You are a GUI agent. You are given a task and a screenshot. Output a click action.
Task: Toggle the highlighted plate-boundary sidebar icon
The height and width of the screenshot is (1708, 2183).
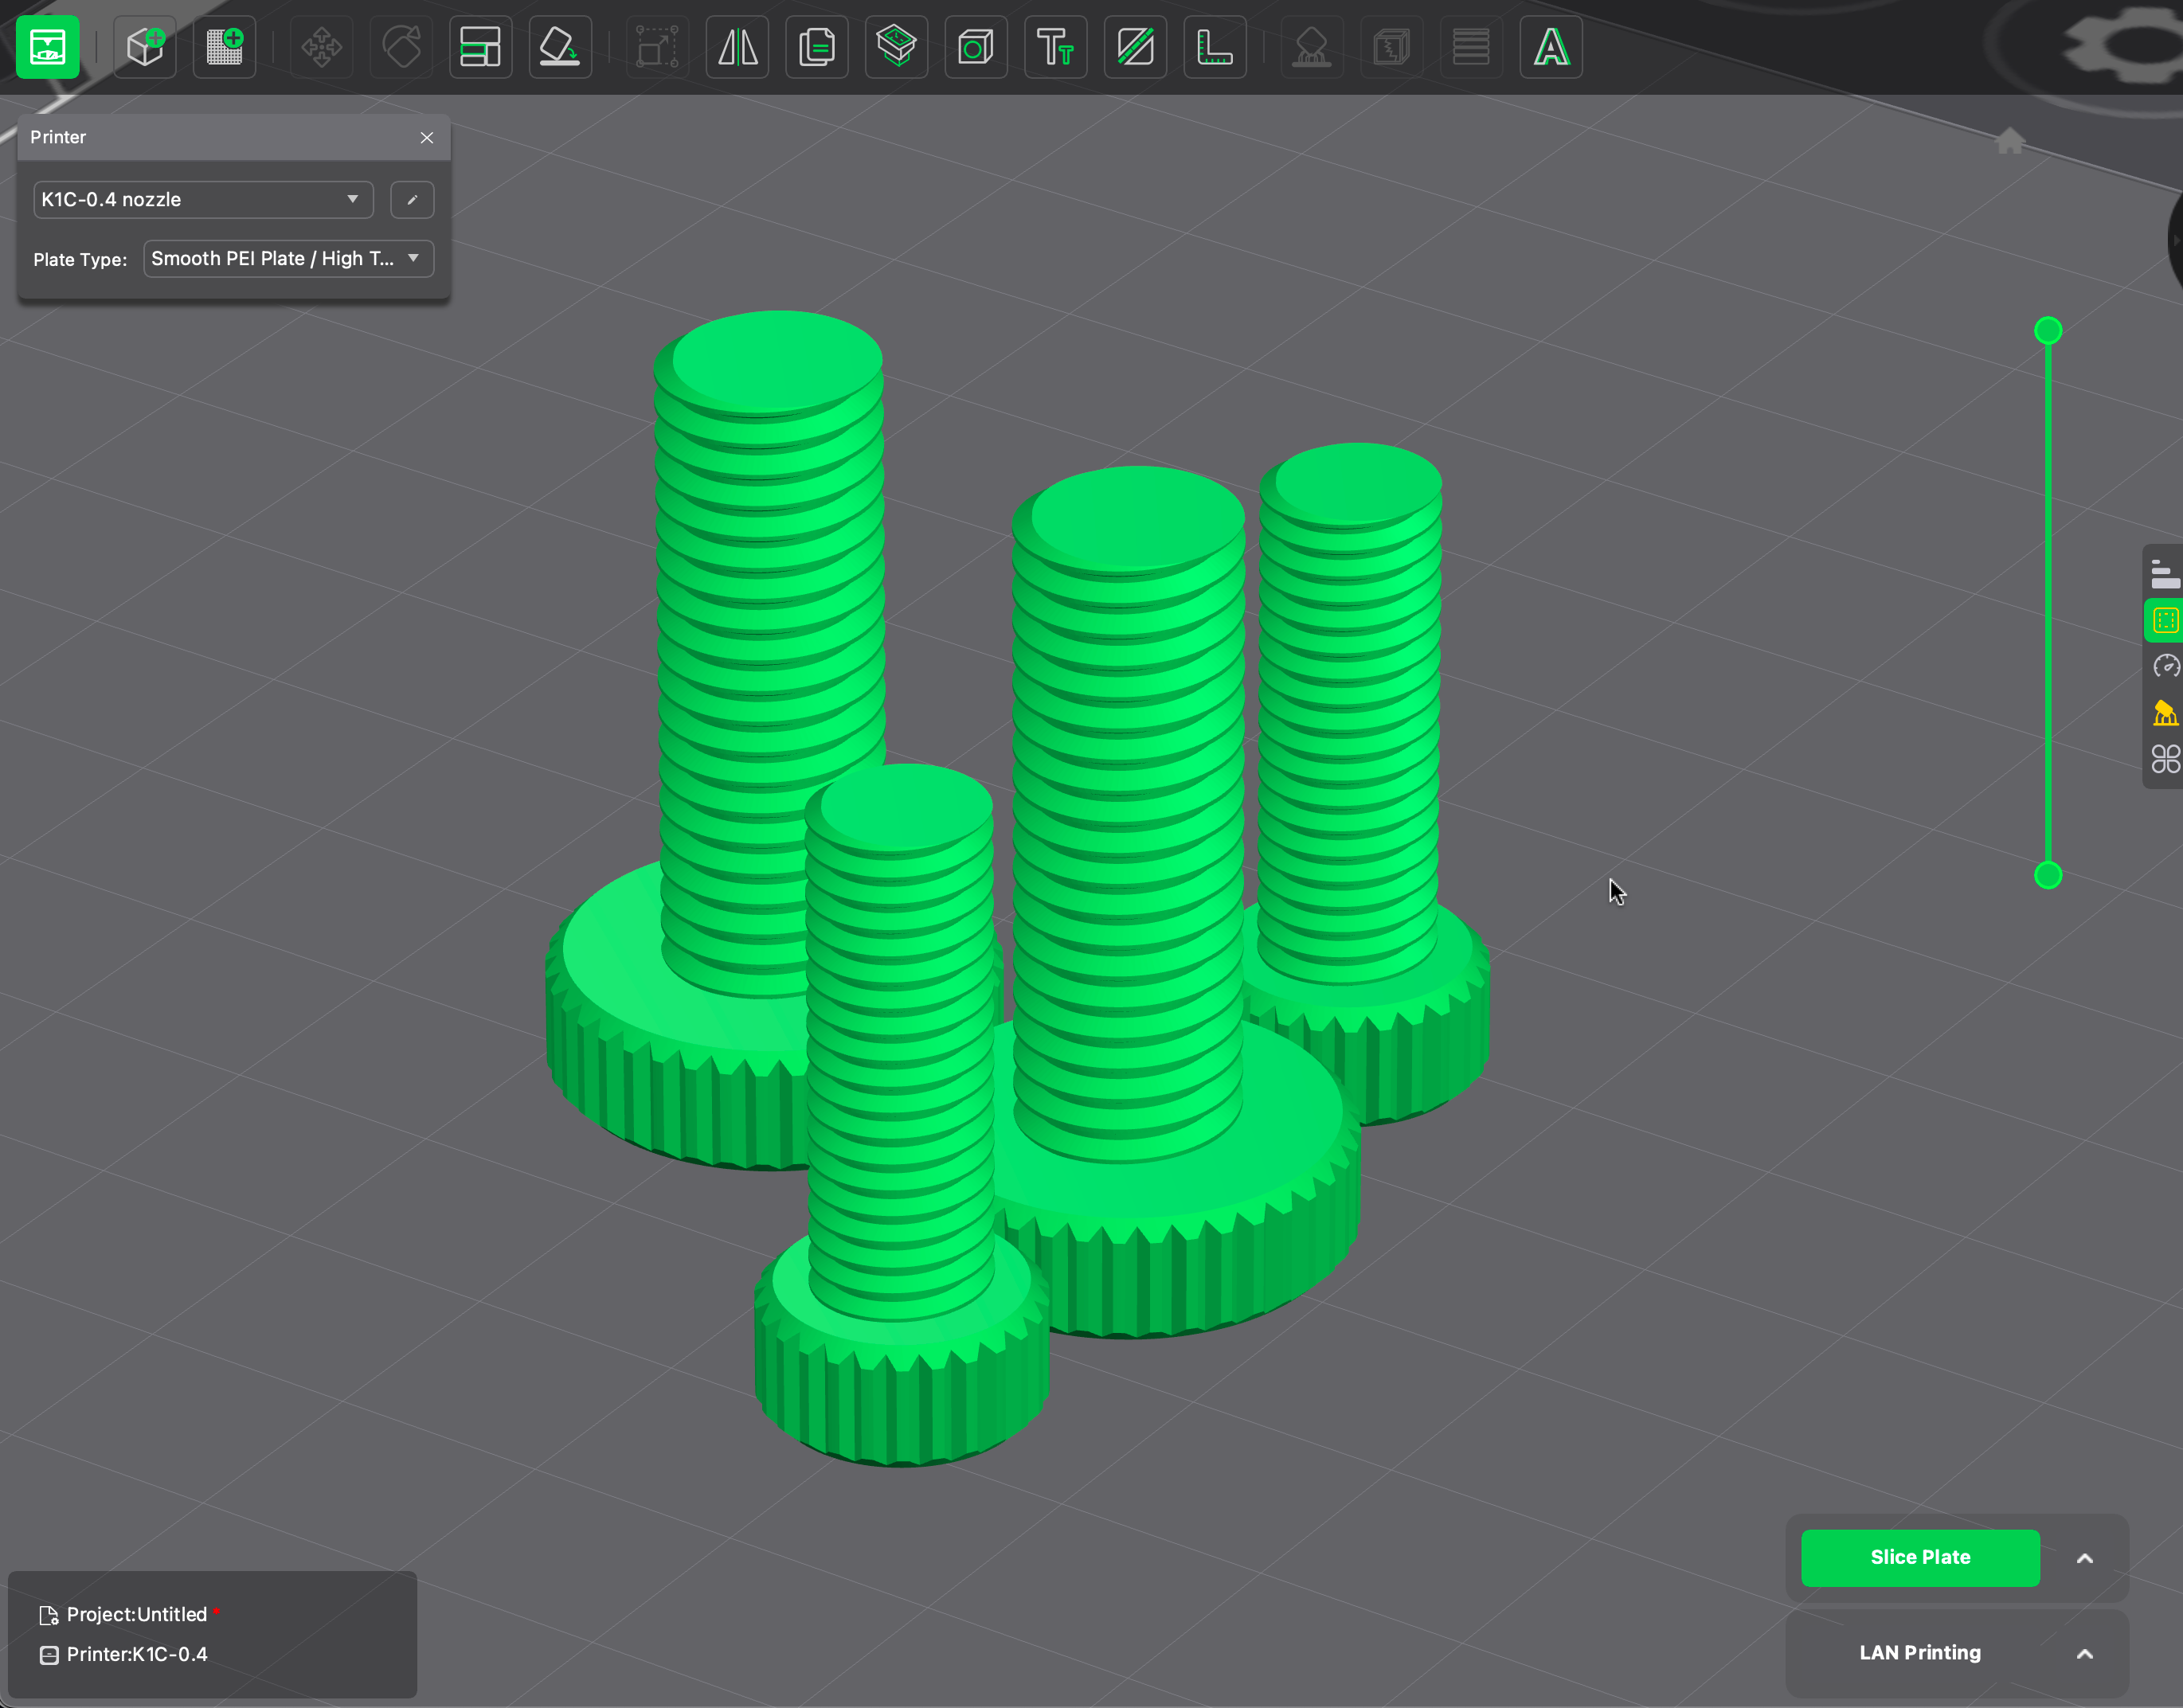pyautogui.click(x=2165, y=620)
